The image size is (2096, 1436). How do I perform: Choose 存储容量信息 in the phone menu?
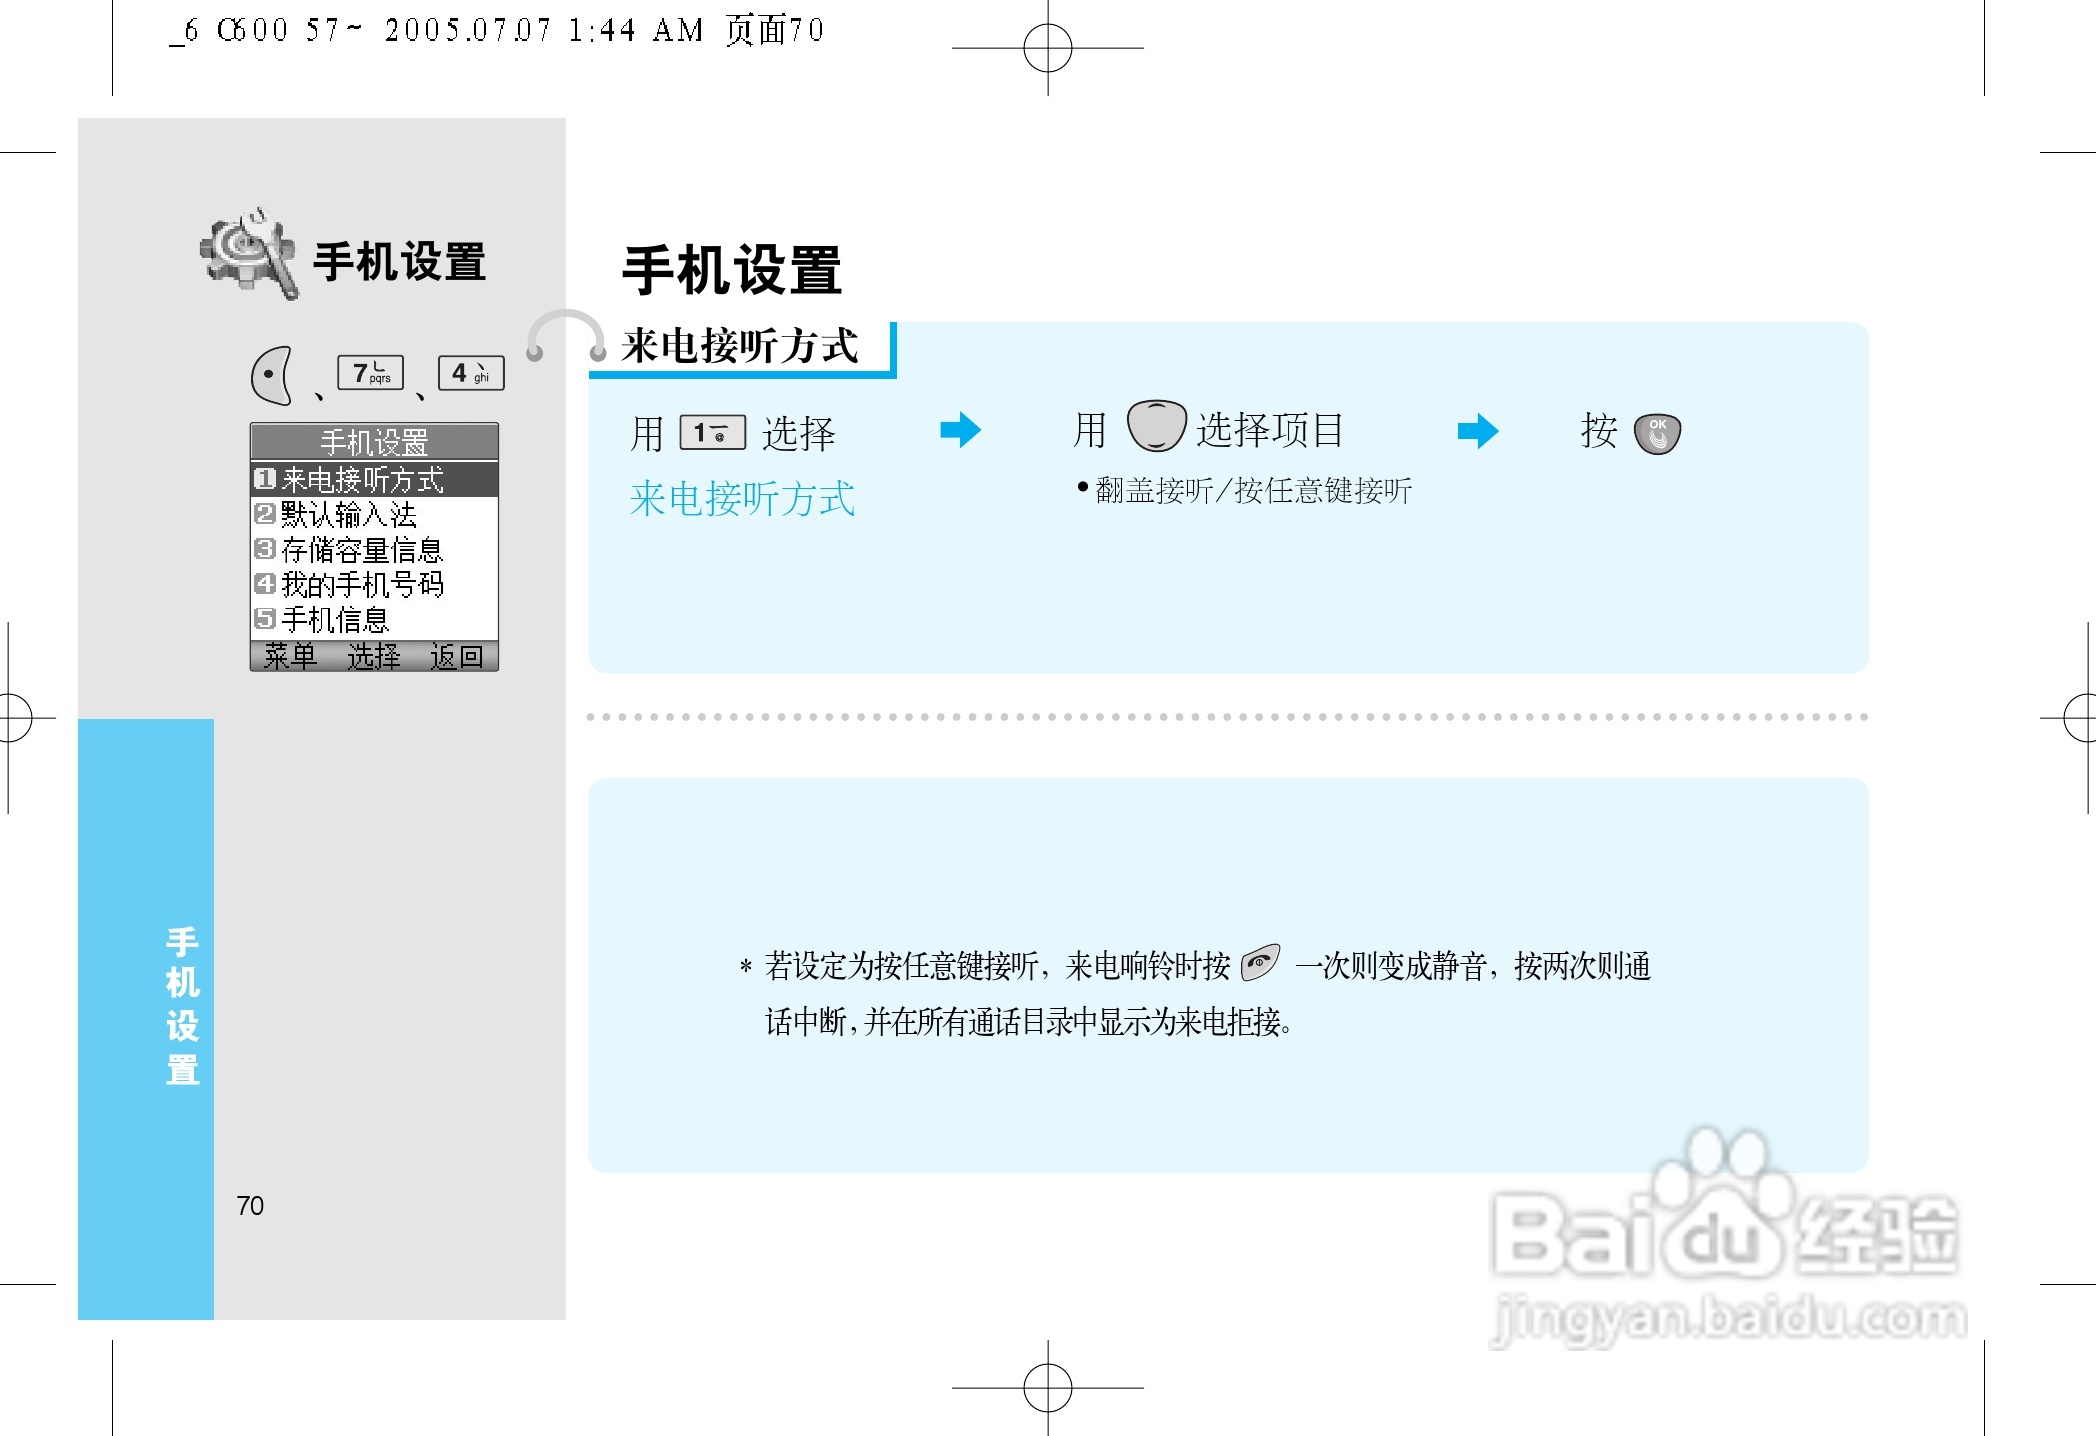coord(361,550)
